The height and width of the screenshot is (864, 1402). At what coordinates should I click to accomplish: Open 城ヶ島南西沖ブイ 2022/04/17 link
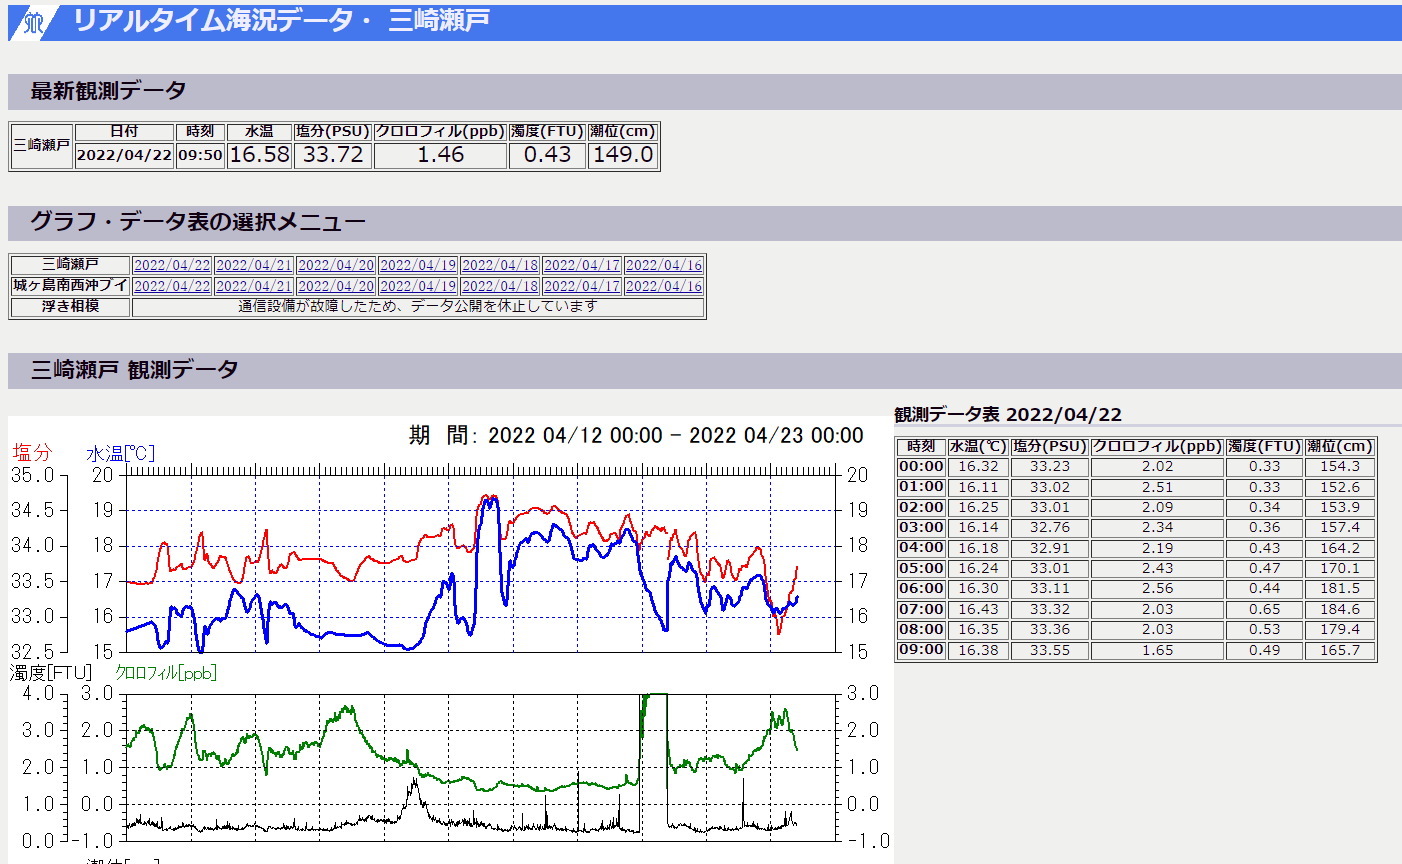pos(582,286)
